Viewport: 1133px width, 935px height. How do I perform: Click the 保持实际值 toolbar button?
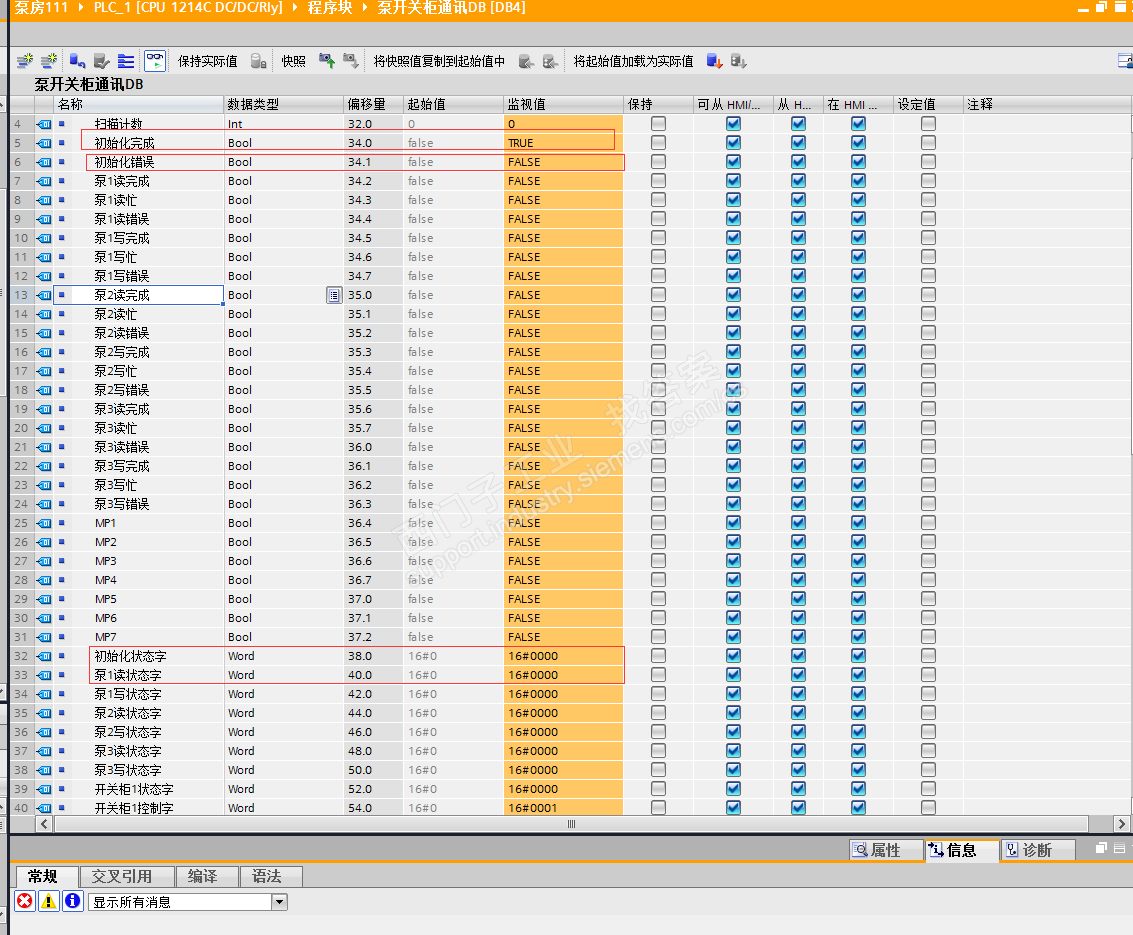pos(207,61)
